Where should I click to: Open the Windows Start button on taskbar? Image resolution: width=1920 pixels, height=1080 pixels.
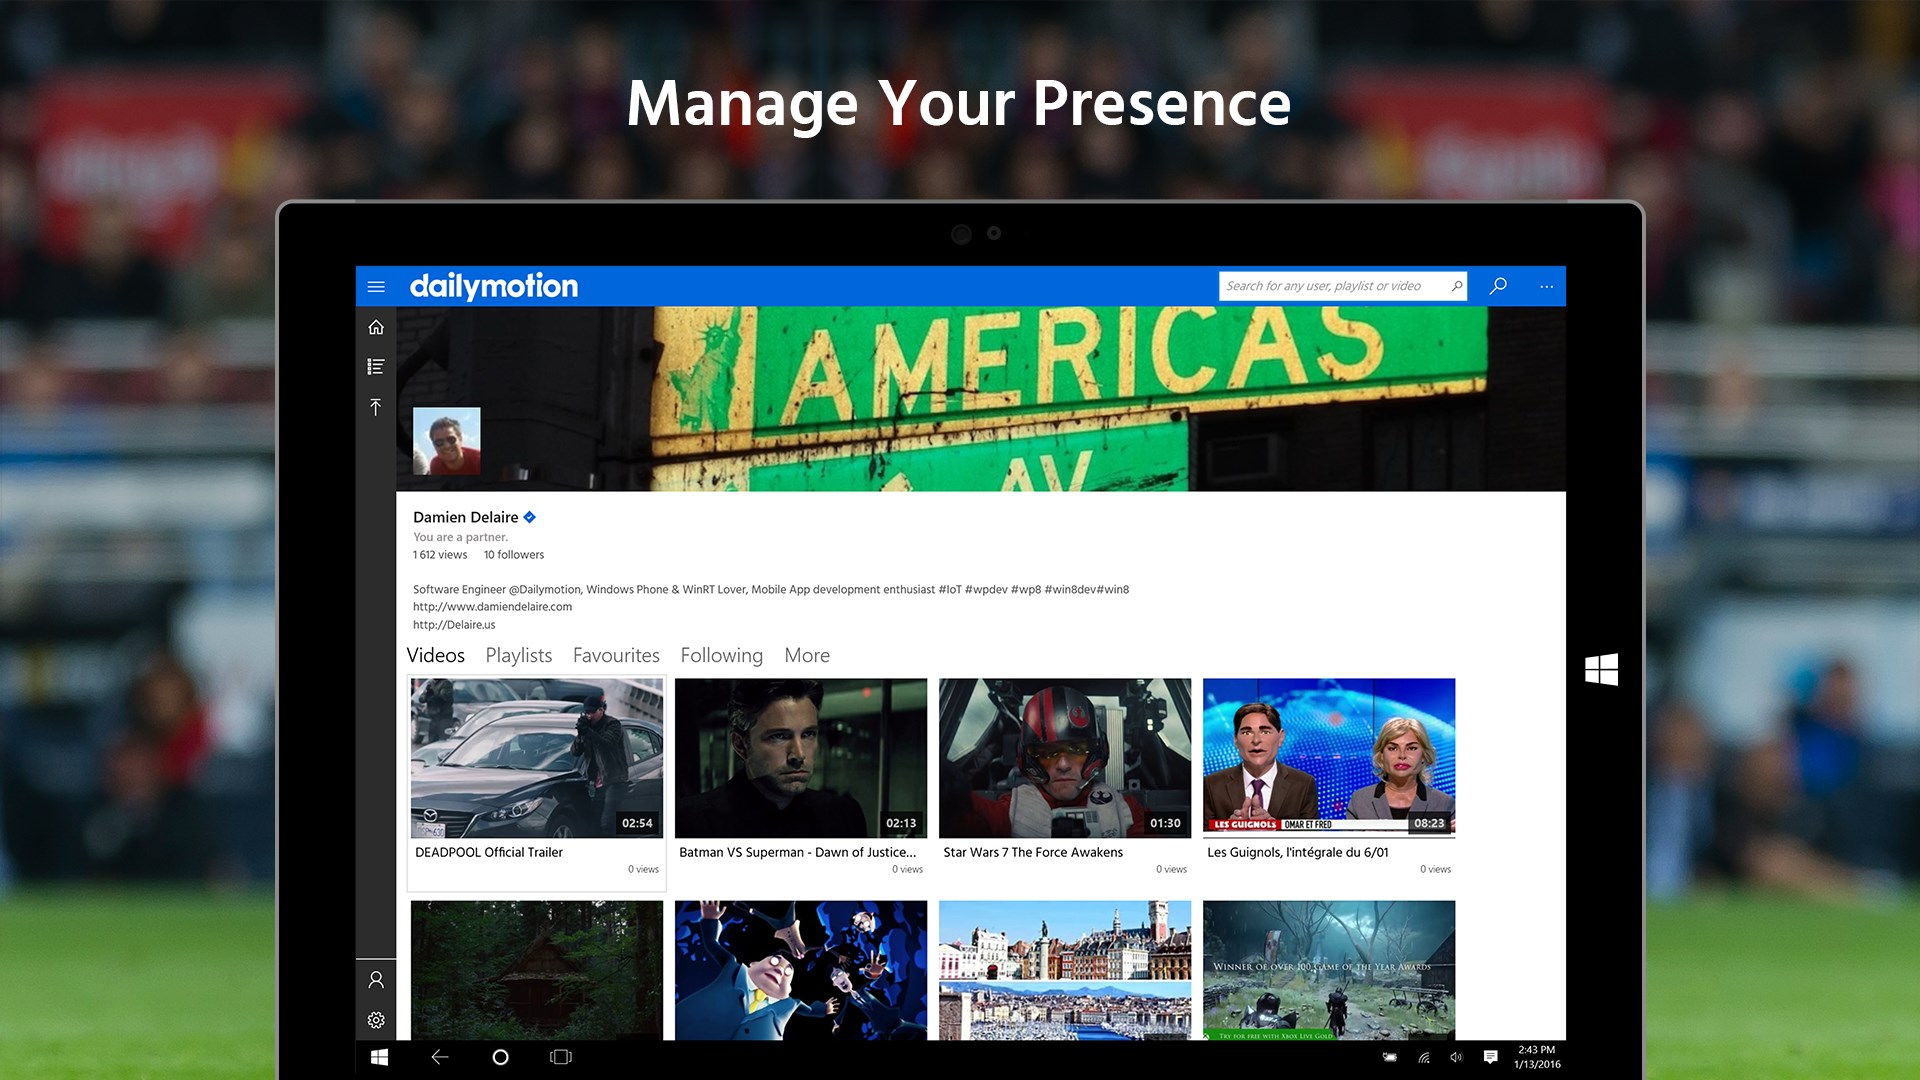pos(378,1056)
